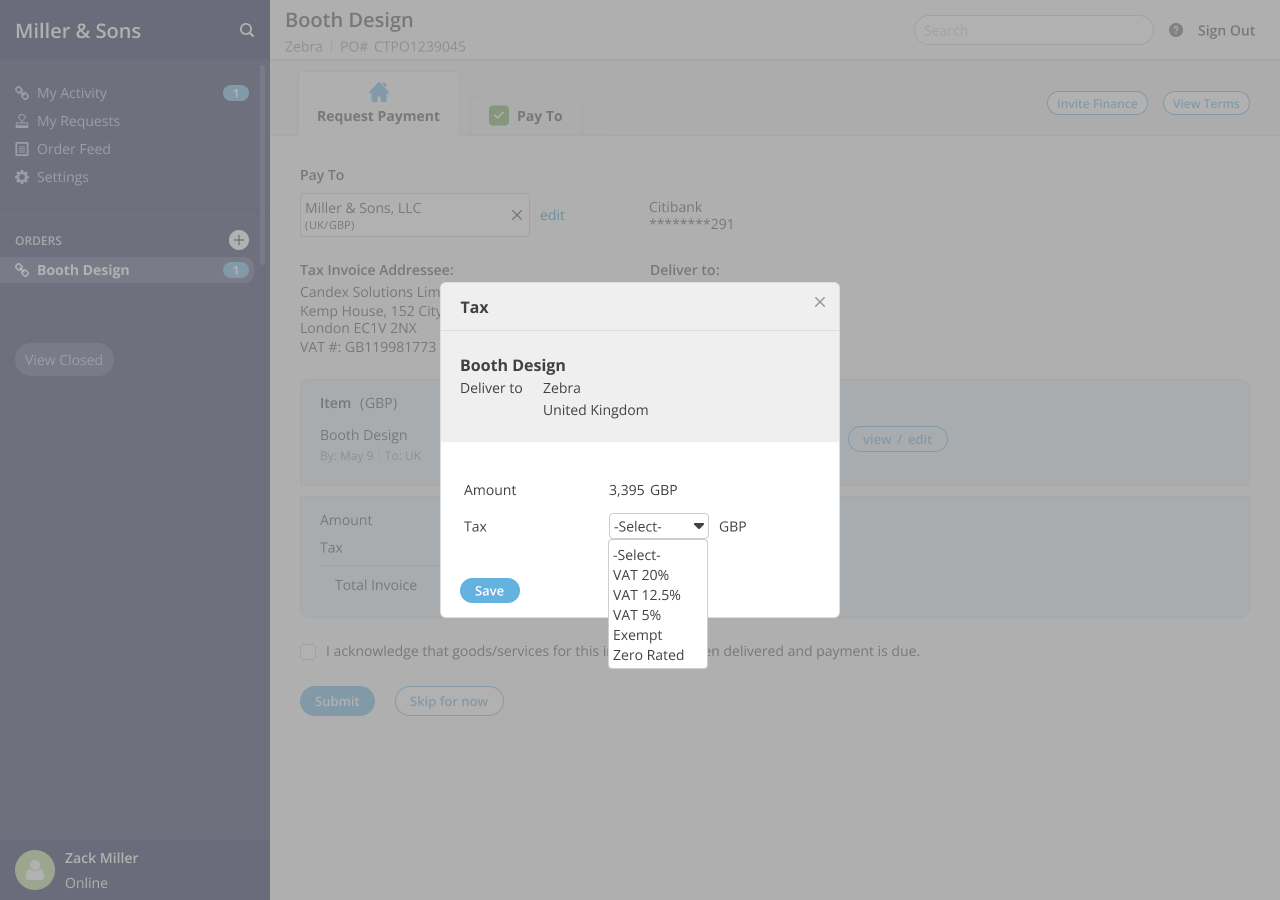Image resolution: width=1280 pixels, height=900 pixels.
Task: Expand the Tax select dropdown
Action: [658, 526]
